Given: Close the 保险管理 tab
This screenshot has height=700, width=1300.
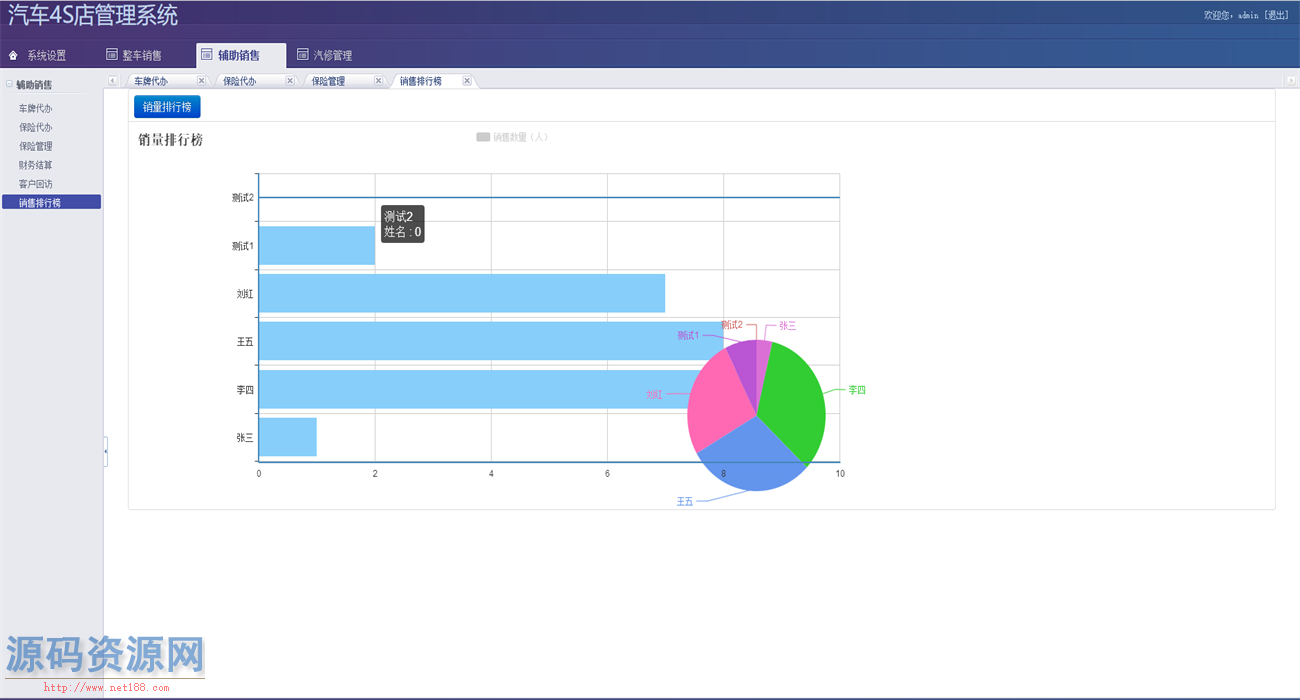Looking at the screenshot, I should click(x=378, y=81).
